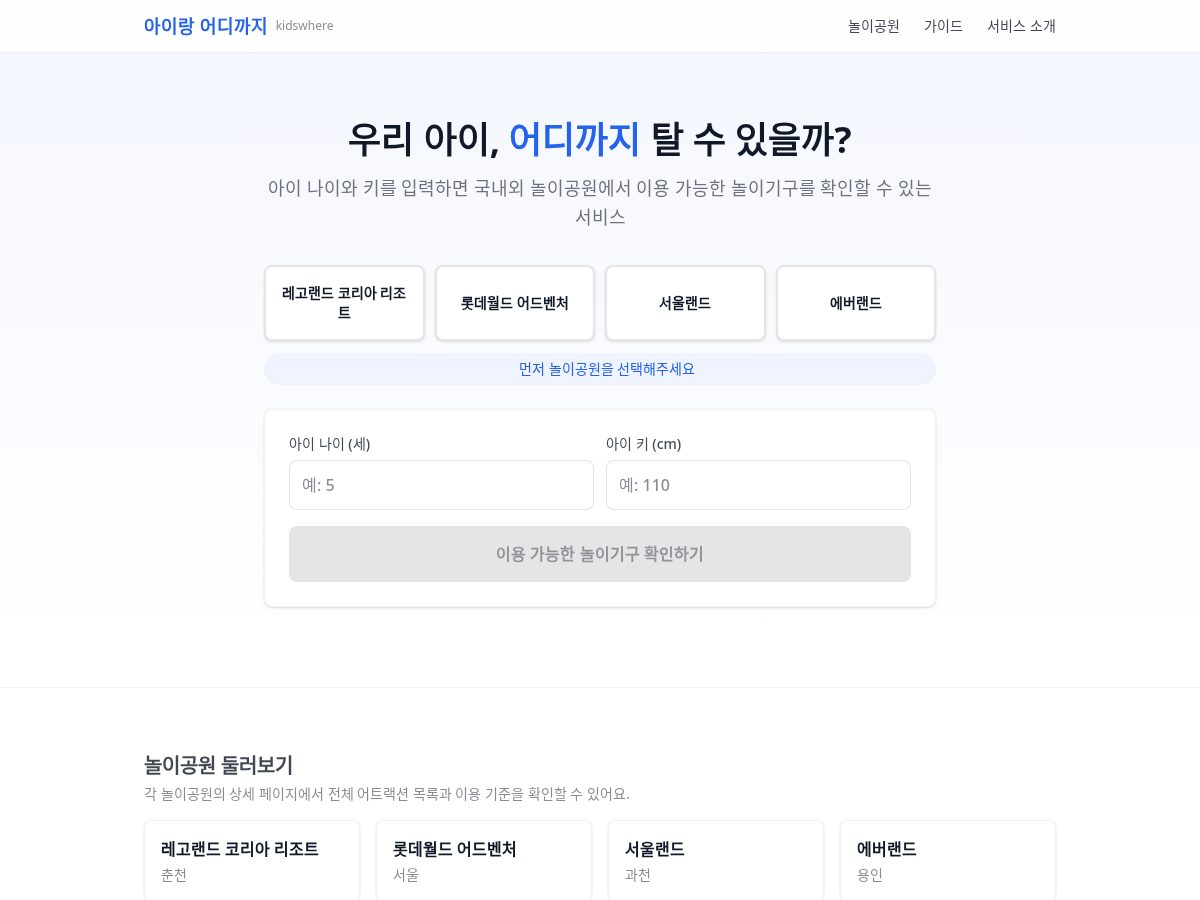This screenshot has width=1200, height=900.
Task: Click the kidswhere text beside the logo
Action: (x=305, y=26)
